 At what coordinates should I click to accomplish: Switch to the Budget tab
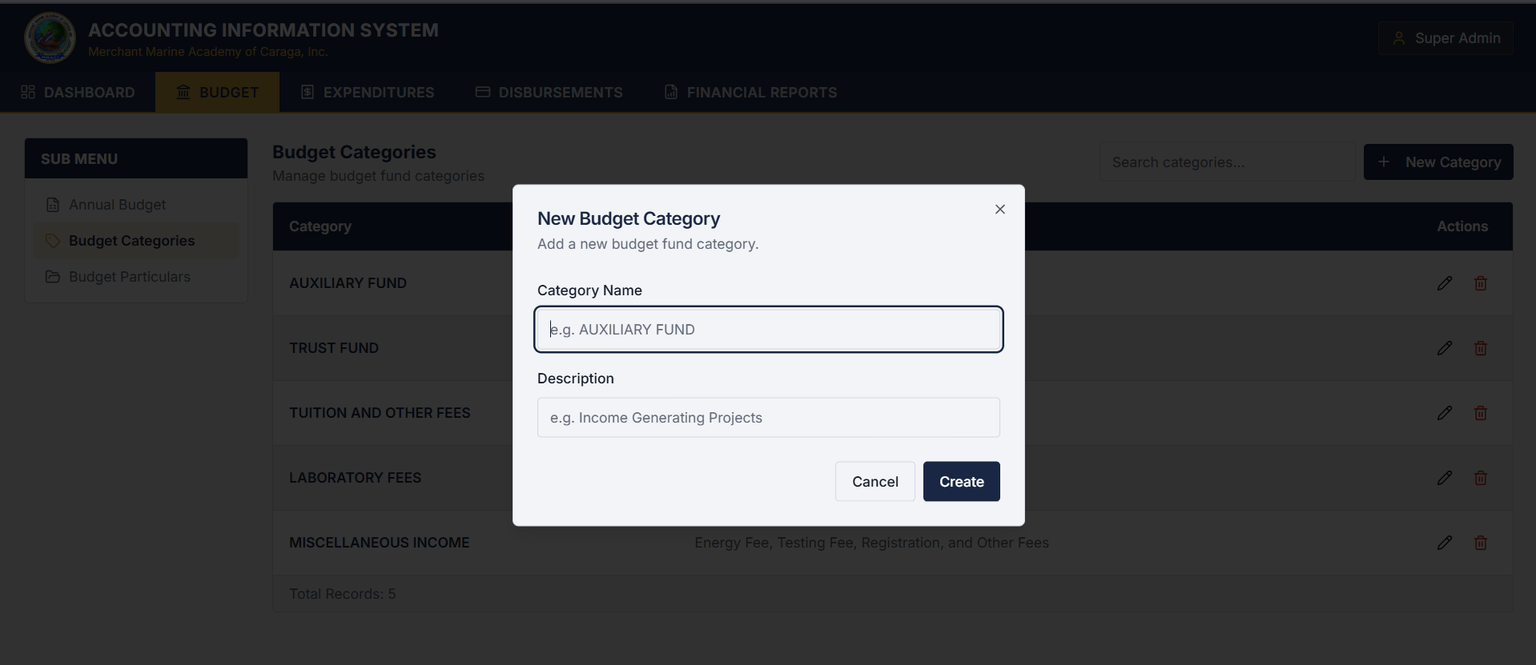(x=217, y=92)
